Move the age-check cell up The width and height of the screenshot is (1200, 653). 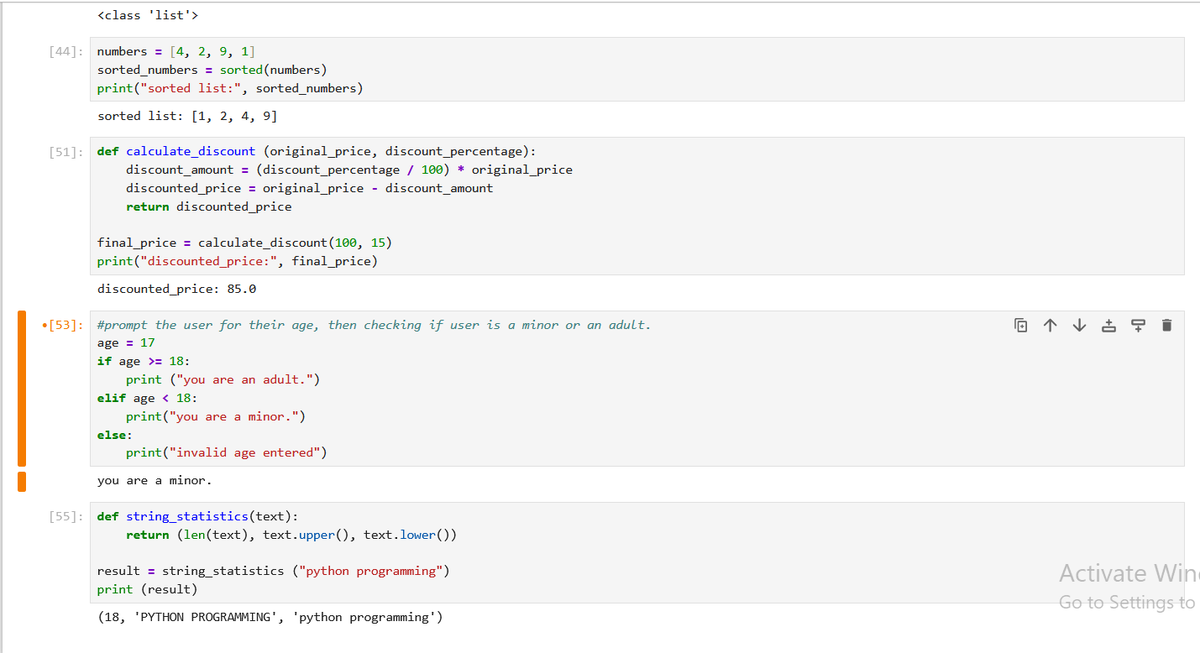1049,325
